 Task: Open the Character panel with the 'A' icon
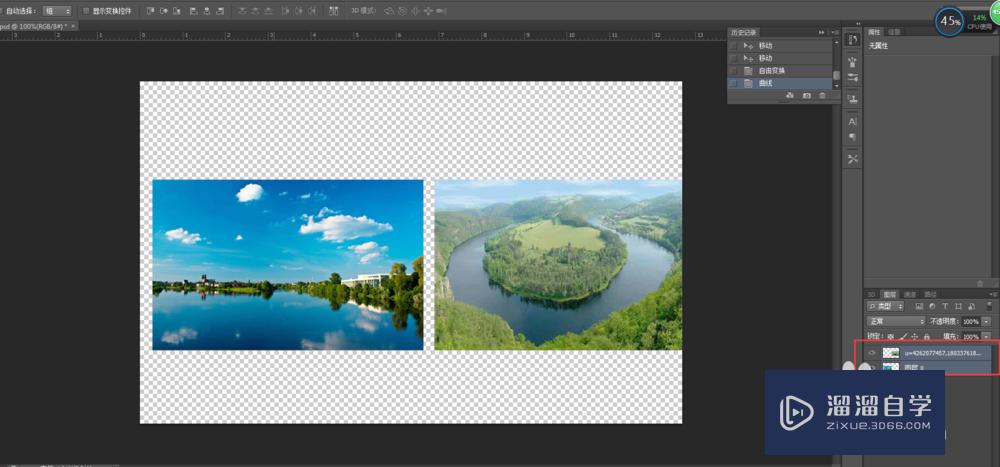[x=853, y=121]
